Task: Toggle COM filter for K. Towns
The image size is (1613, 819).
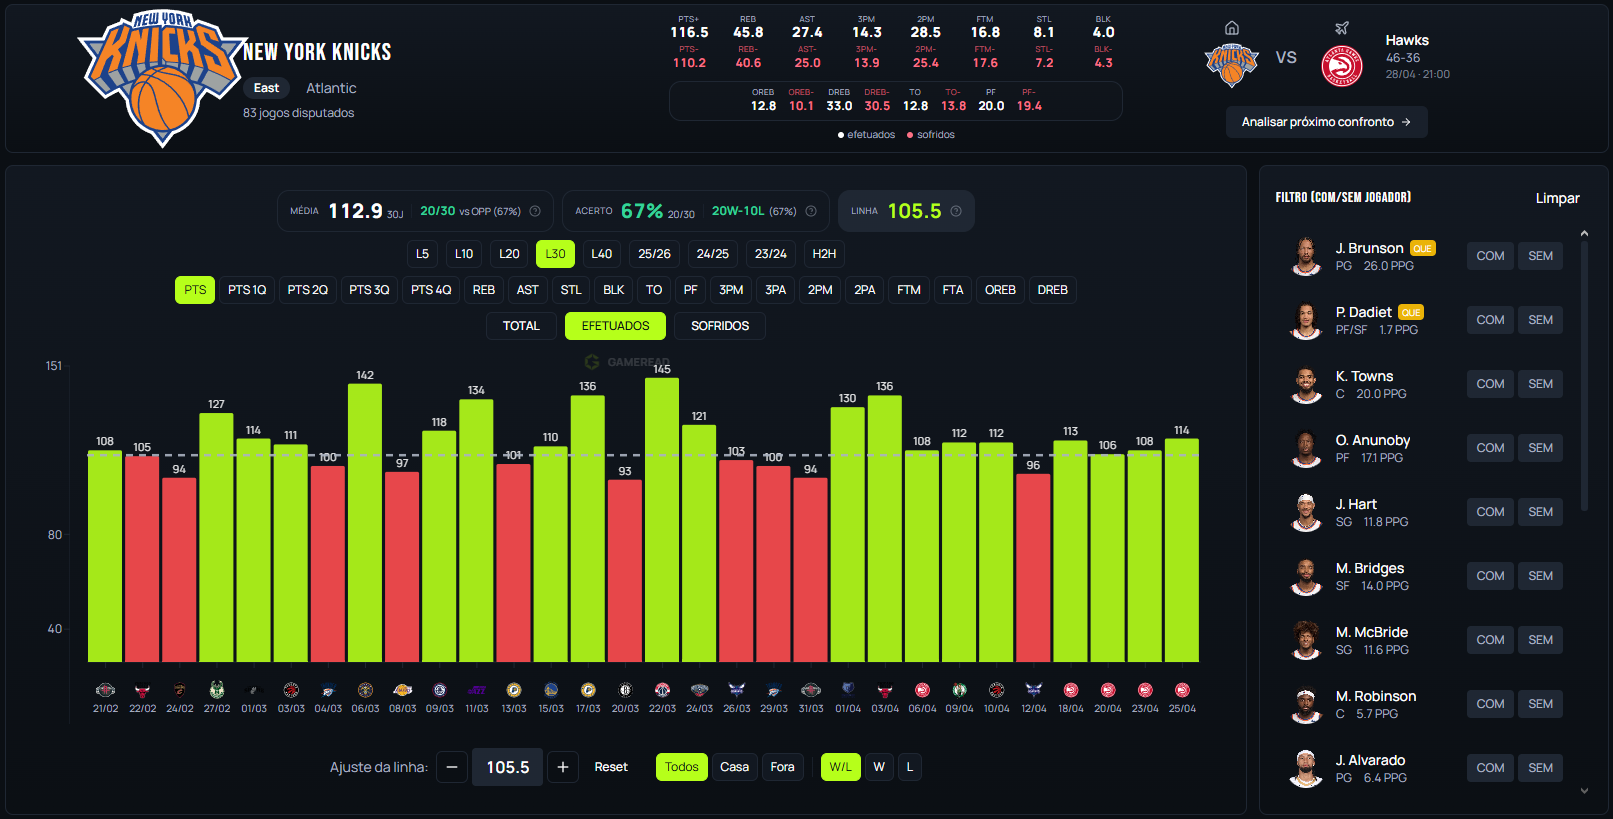Action: point(1490,384)
